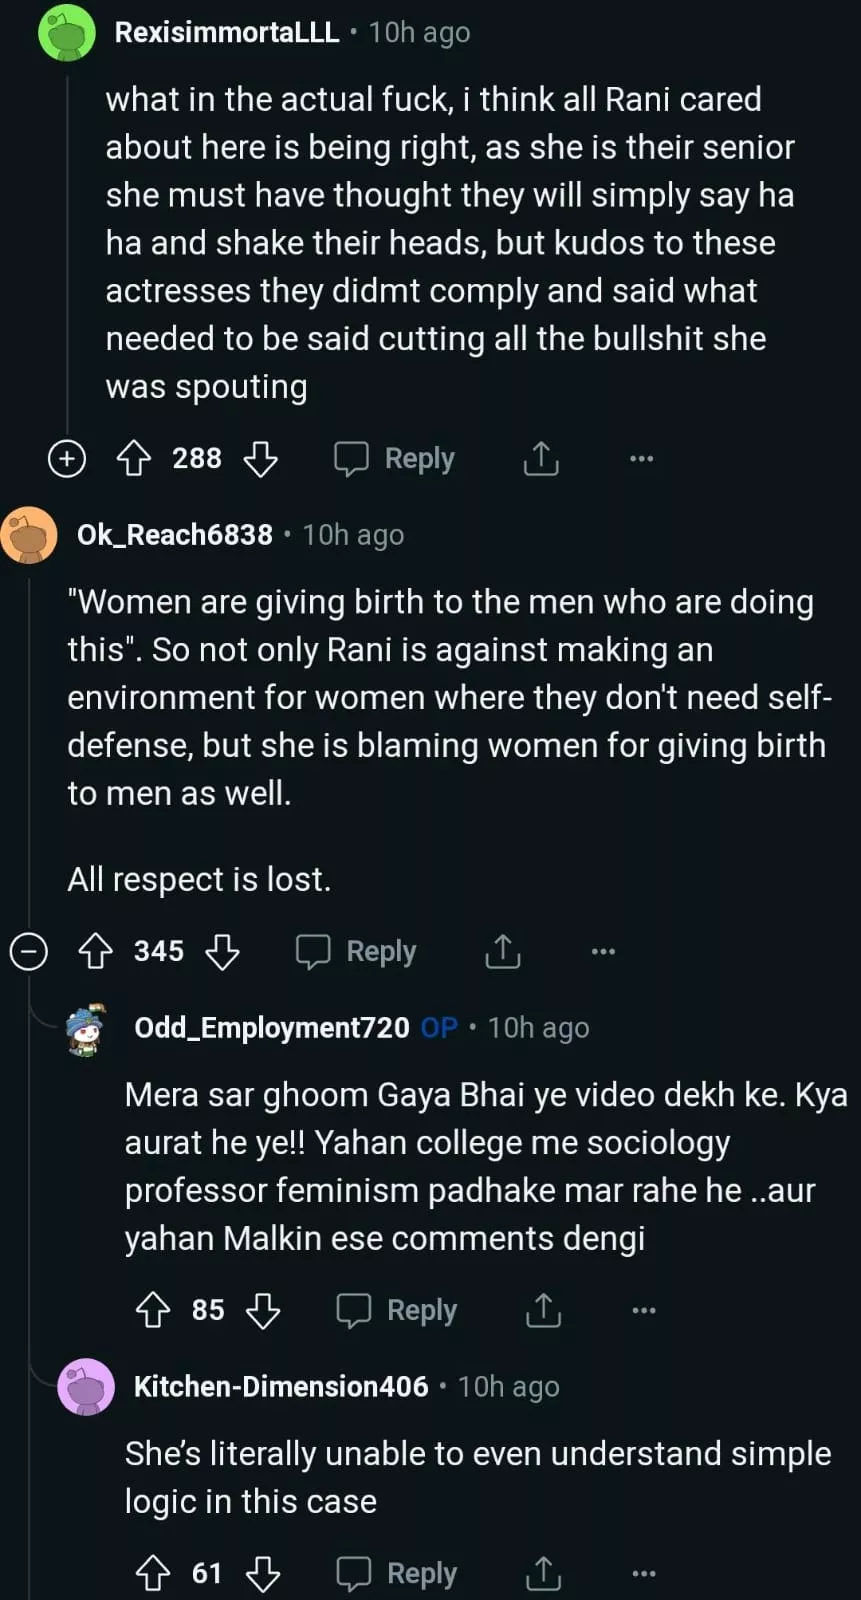861x1600 pixels.
Task: Reply to Odd_Employment720's comment
Action: tap(398, 1310)
